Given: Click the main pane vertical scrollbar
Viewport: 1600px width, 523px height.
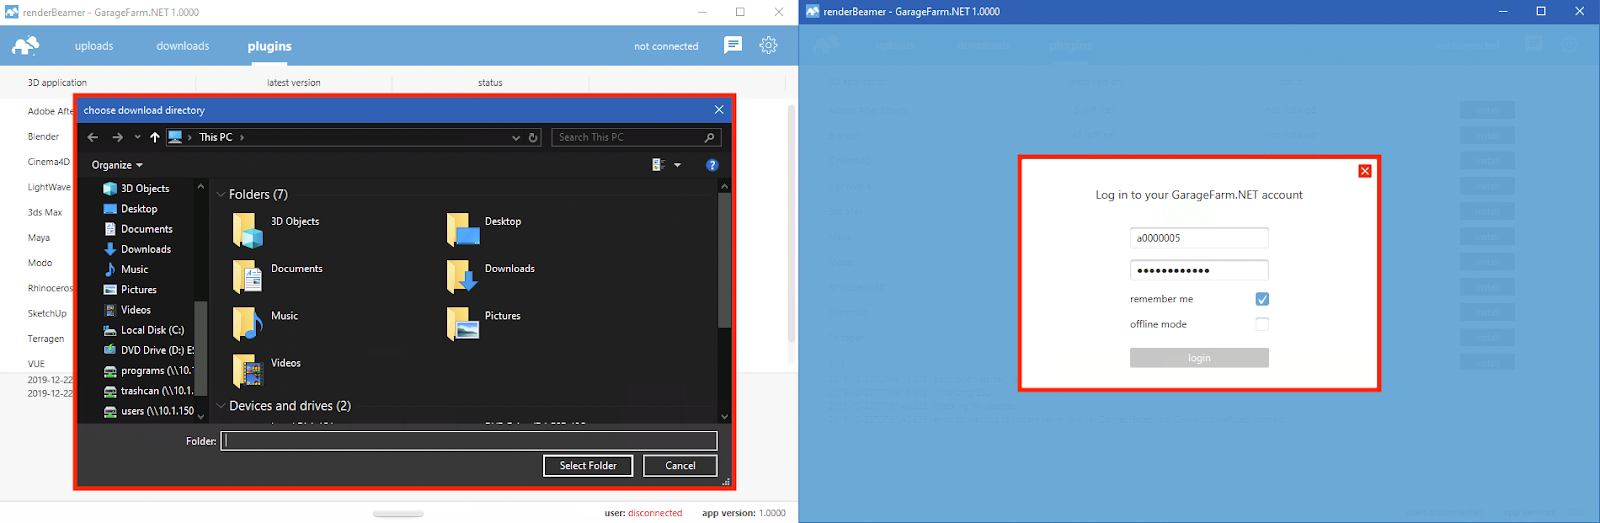Looking at the screenshot, I should point(724,260).
